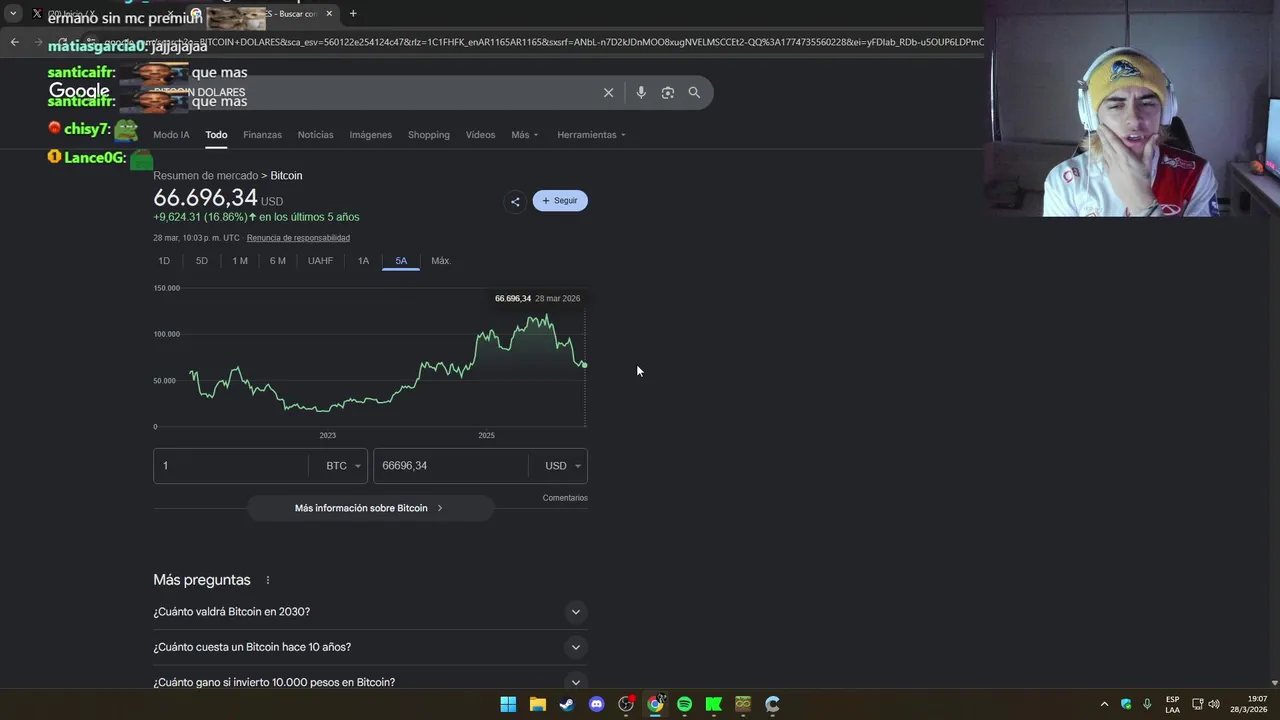This screenshot has height=720, width=1280.
Task: Share the Bitcoin market summary
Action: click(515, 201)
